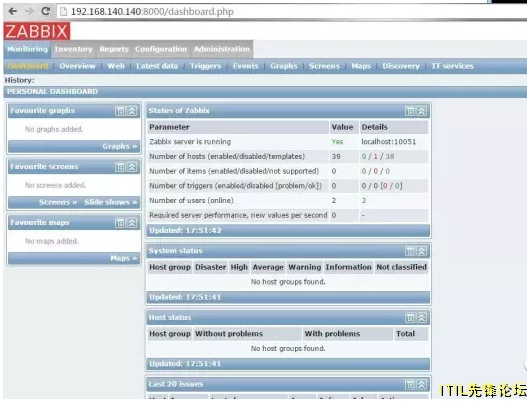Reload the page with refresh icon
This screenshot has height=401, width=527.
coord(46,11)
